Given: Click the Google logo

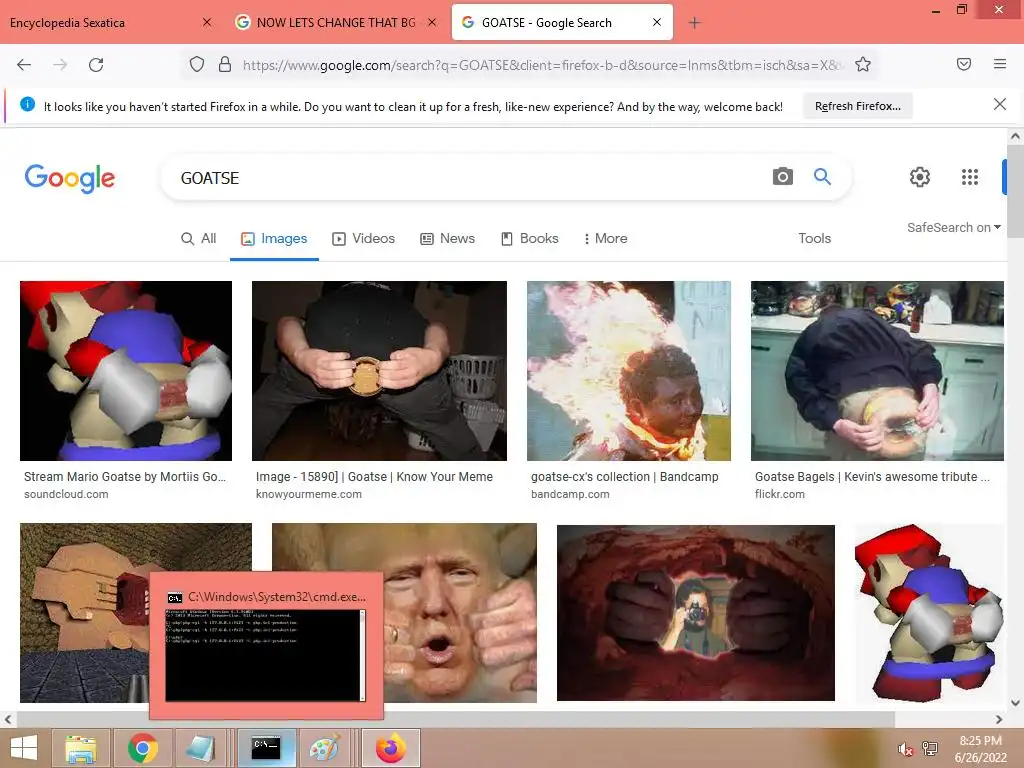Looking at the screenshot, I should [70, 178].
